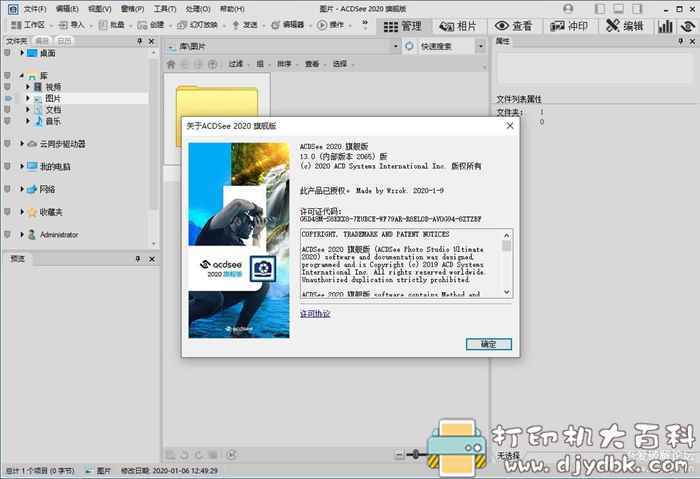Open the 365 eye icon at top right
This screenshot has width=700, height=479.
tap(688, 26)
